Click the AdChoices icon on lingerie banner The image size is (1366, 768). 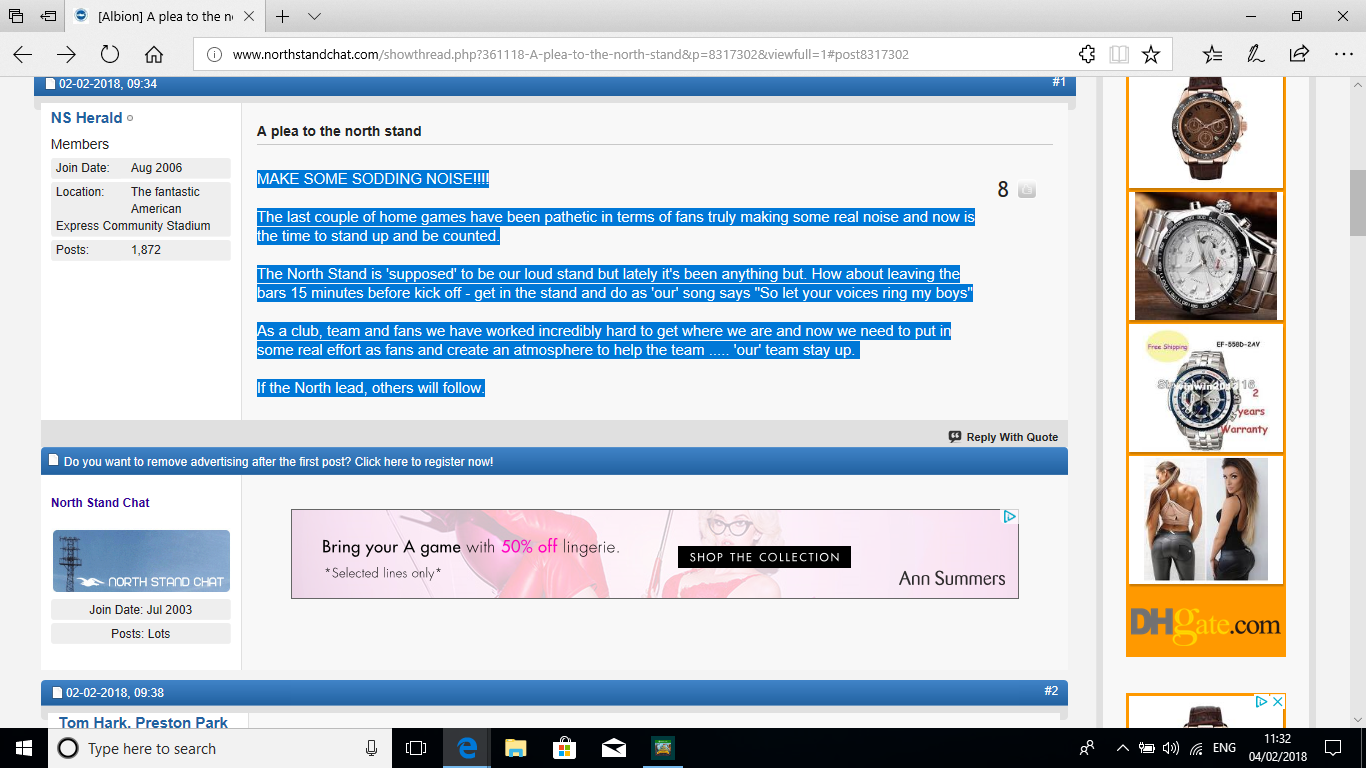[1010, 517]
